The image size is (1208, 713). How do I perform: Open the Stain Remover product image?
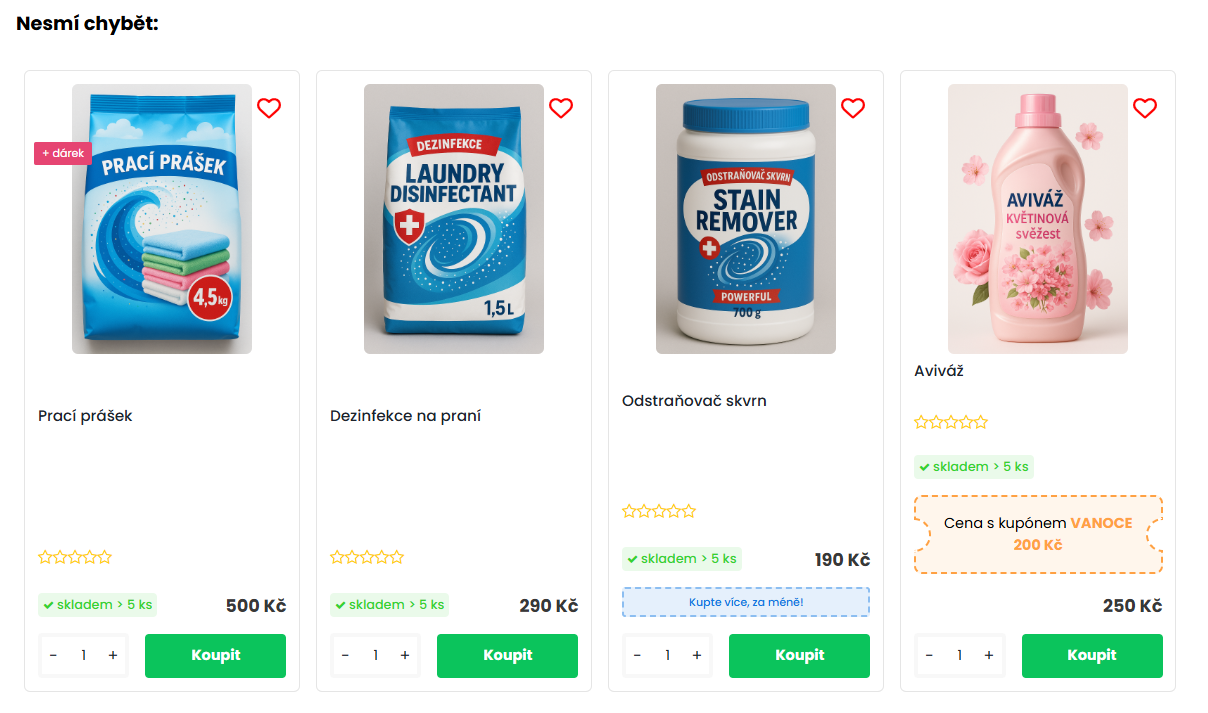click(746, 219)
